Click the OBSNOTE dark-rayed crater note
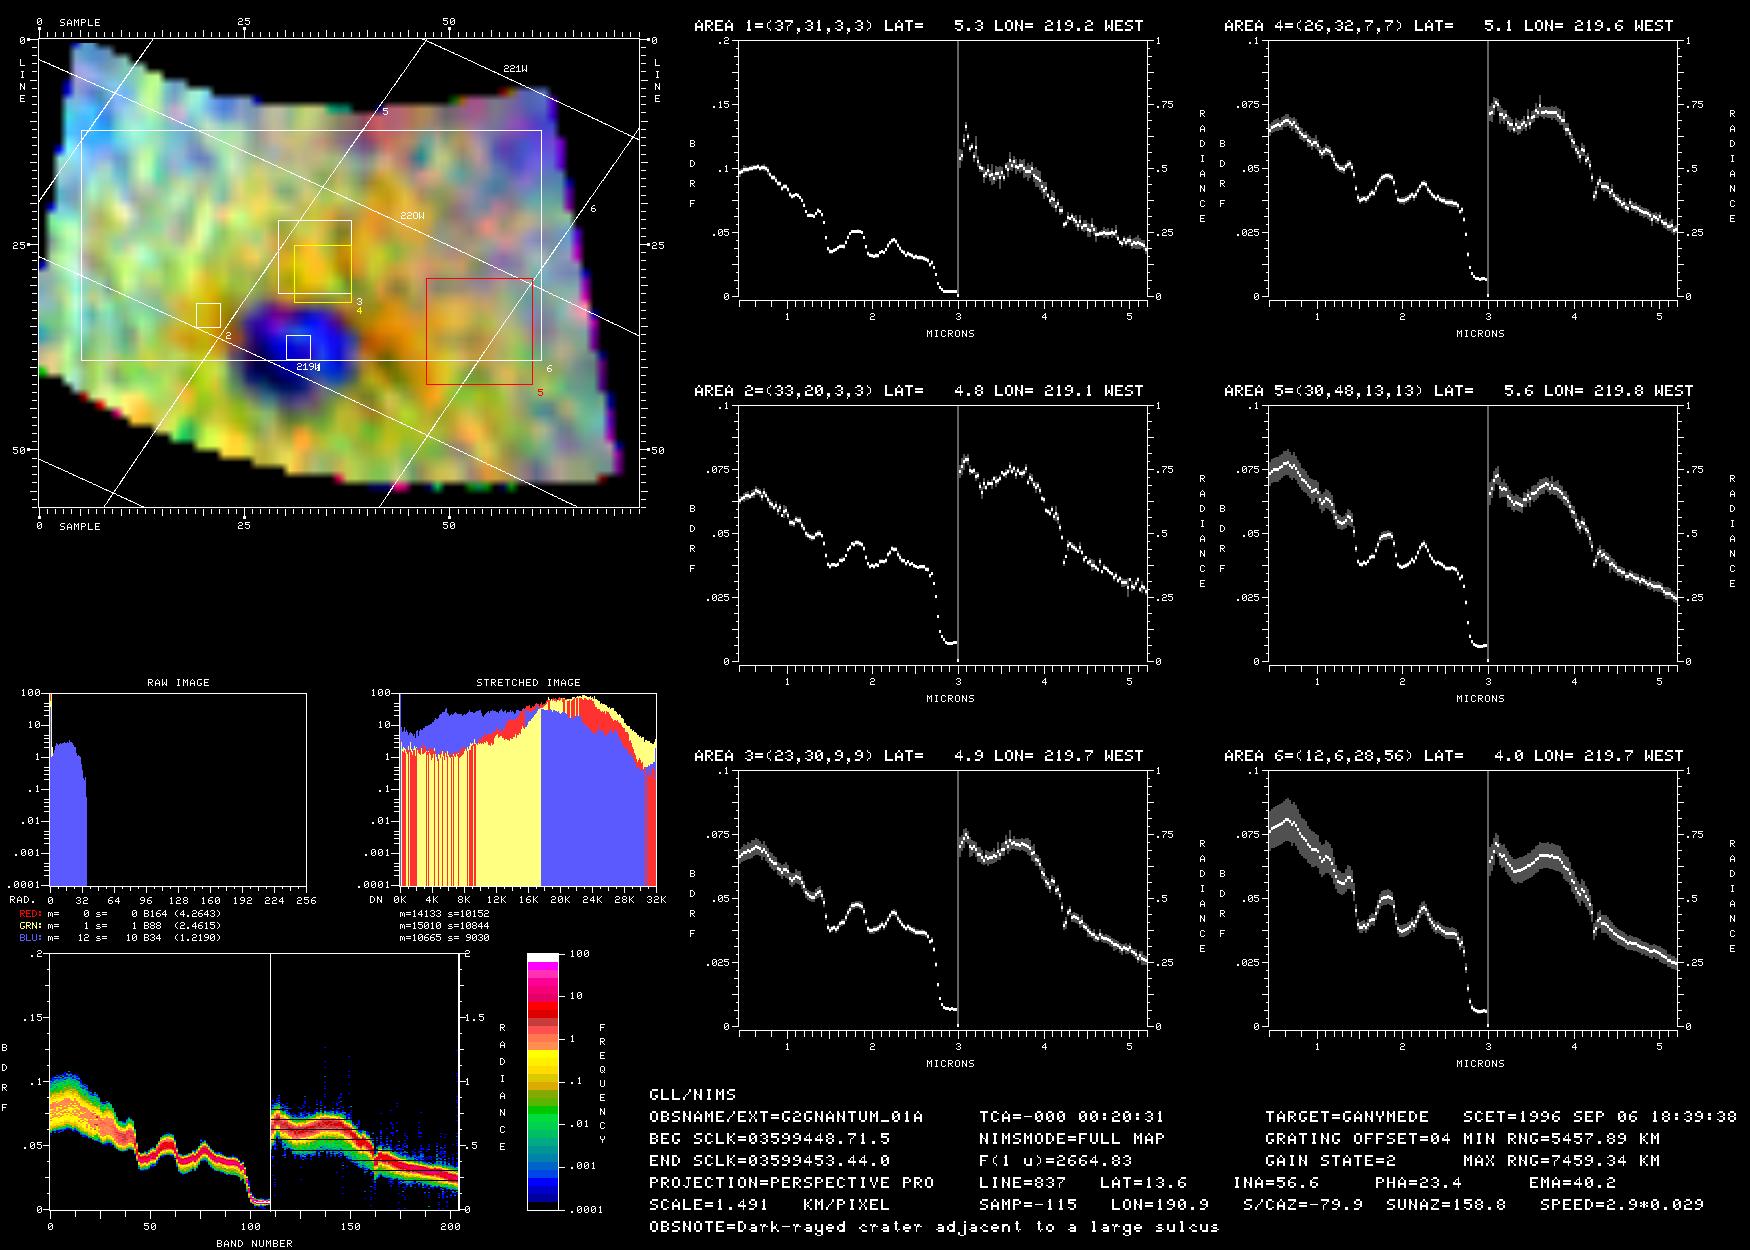The height and width of the screenshot is (1250, 1750). (934, 1227)
